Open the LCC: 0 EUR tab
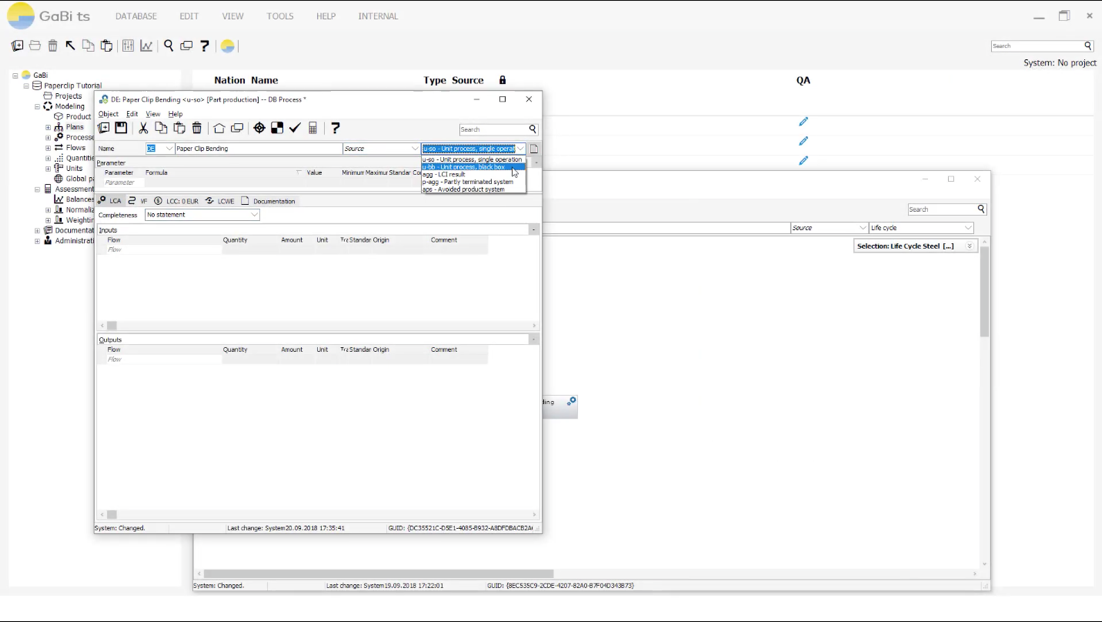Image resolution: width=1102 pixels, height=622 pixels. (176, 201)
